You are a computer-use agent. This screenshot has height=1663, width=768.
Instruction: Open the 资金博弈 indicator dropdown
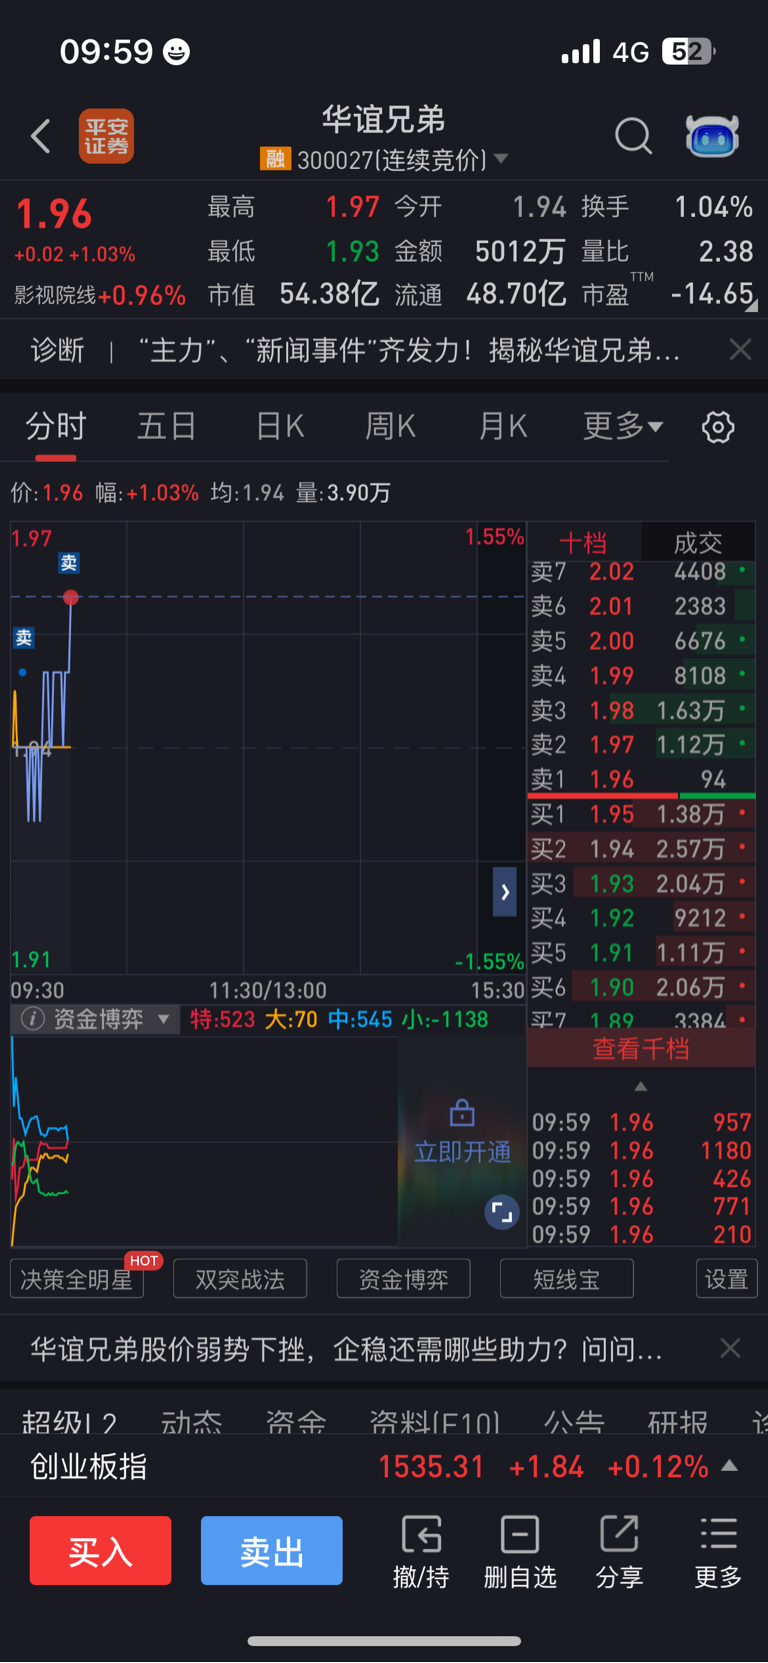(x=163, y=1019)
